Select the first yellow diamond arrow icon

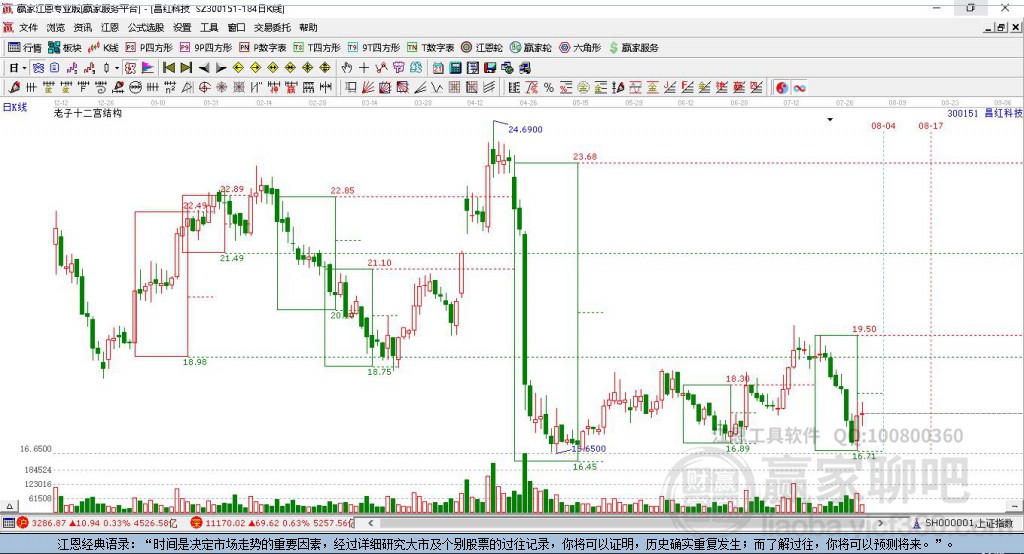point(238,68)
